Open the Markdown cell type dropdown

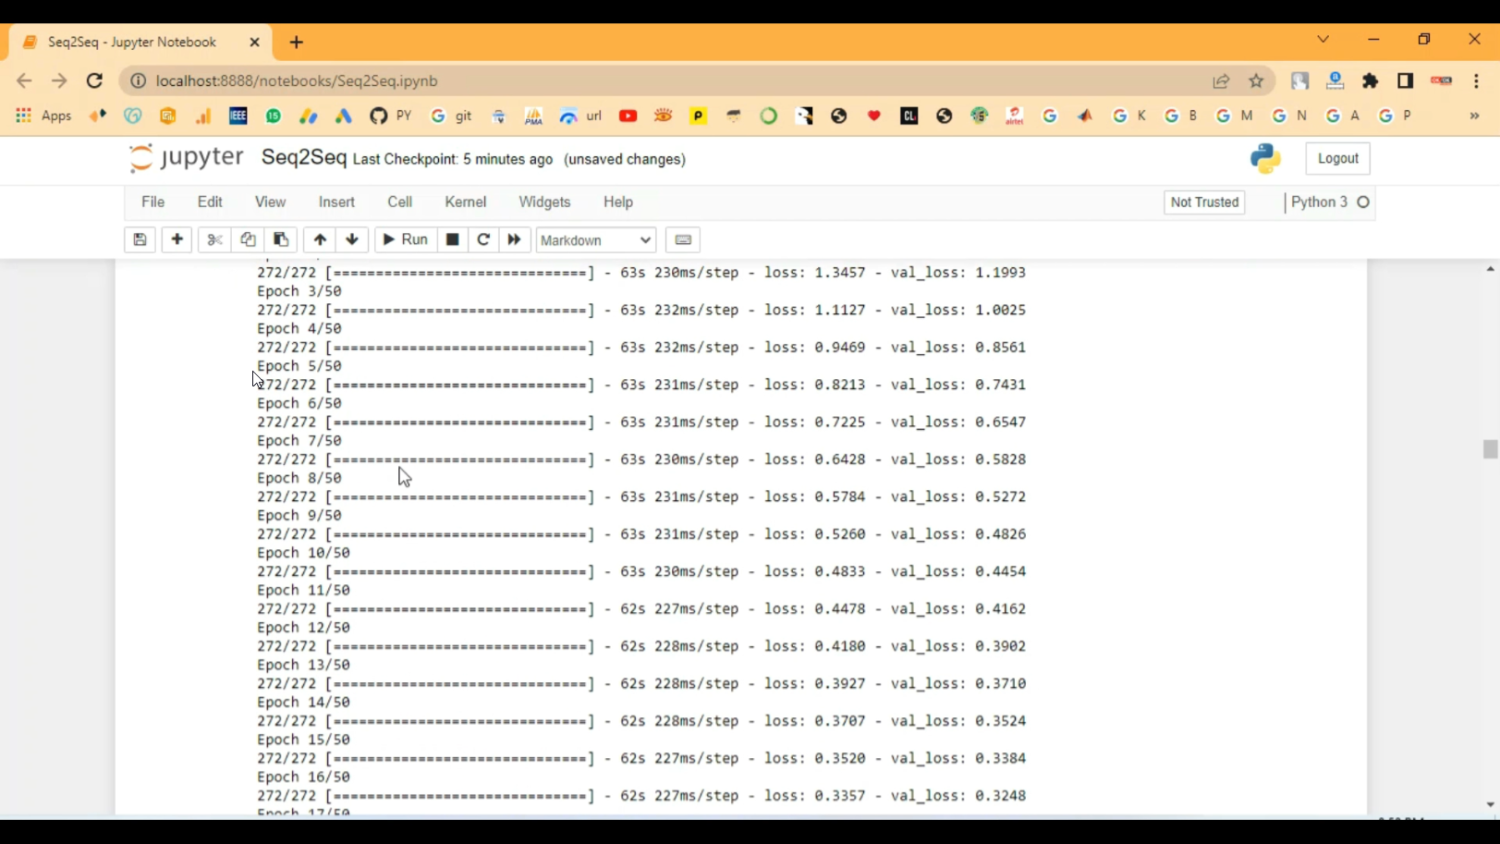(x=595, y=240)
